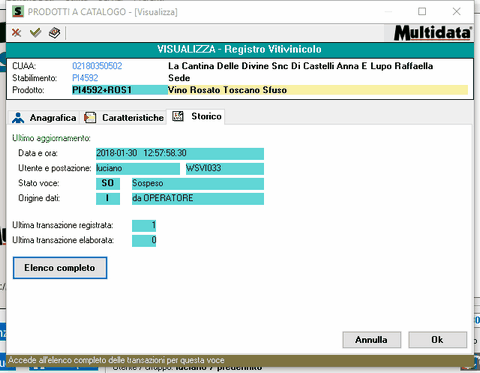Open the book help icon in toolbar

tap(54, 33)
